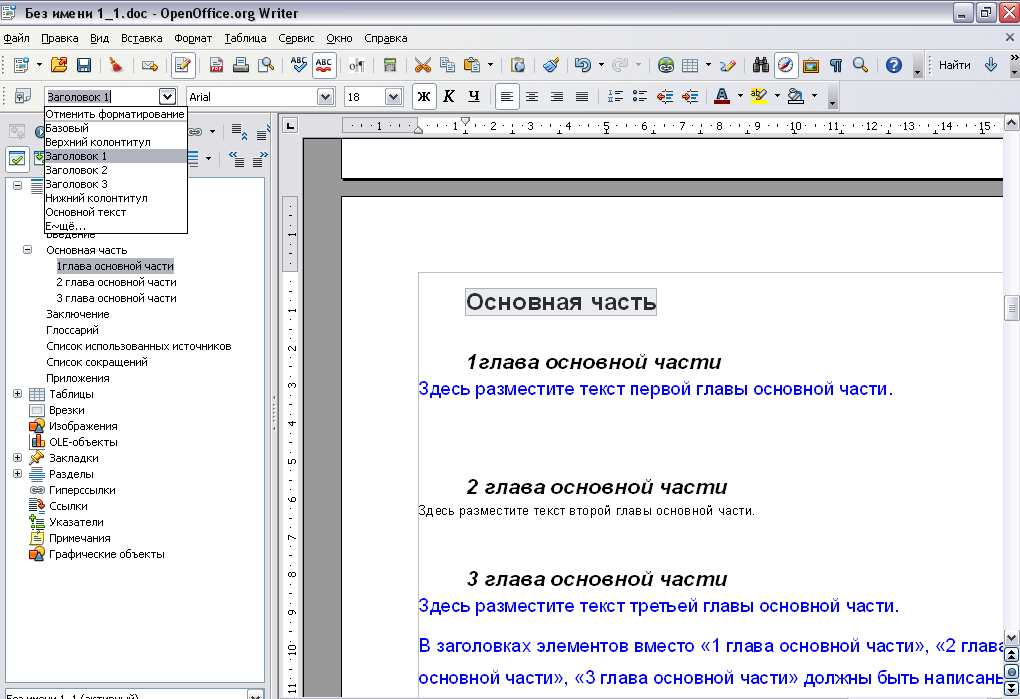Image resolution: width=1020 pixels, height=699 pixels.
Task: Open page preview with magnifier page icon
Action: coord(266,65)
